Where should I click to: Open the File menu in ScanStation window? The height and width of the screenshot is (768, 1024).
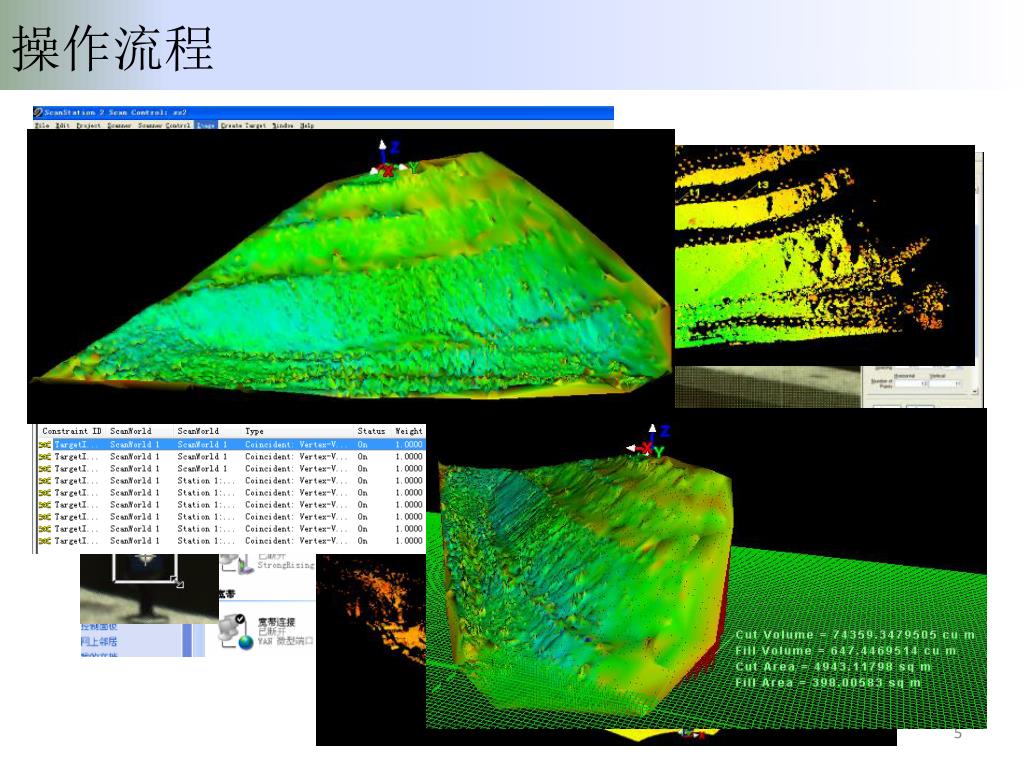coord(42,125)
